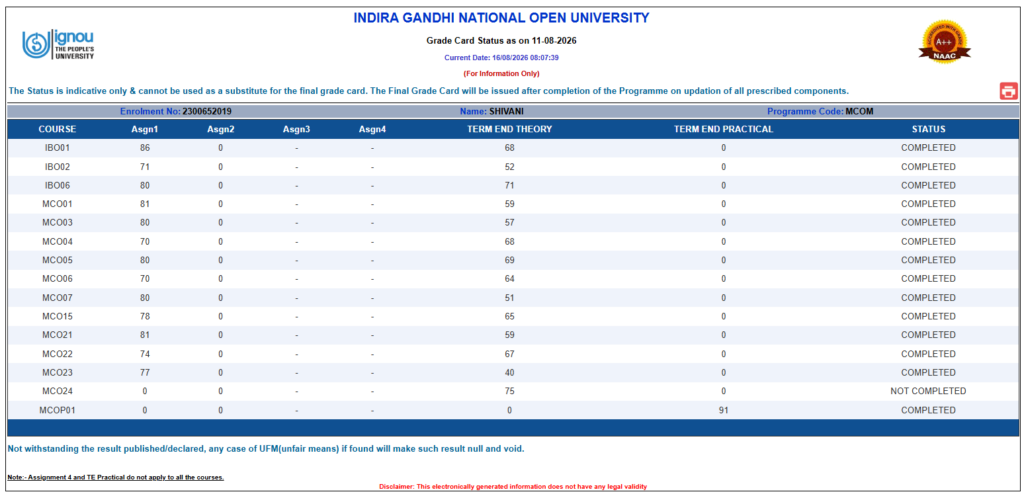This screenshot has width=1024, height=496.
Task: Select the Asgn1 column header
Action: (x=144, y=129)
